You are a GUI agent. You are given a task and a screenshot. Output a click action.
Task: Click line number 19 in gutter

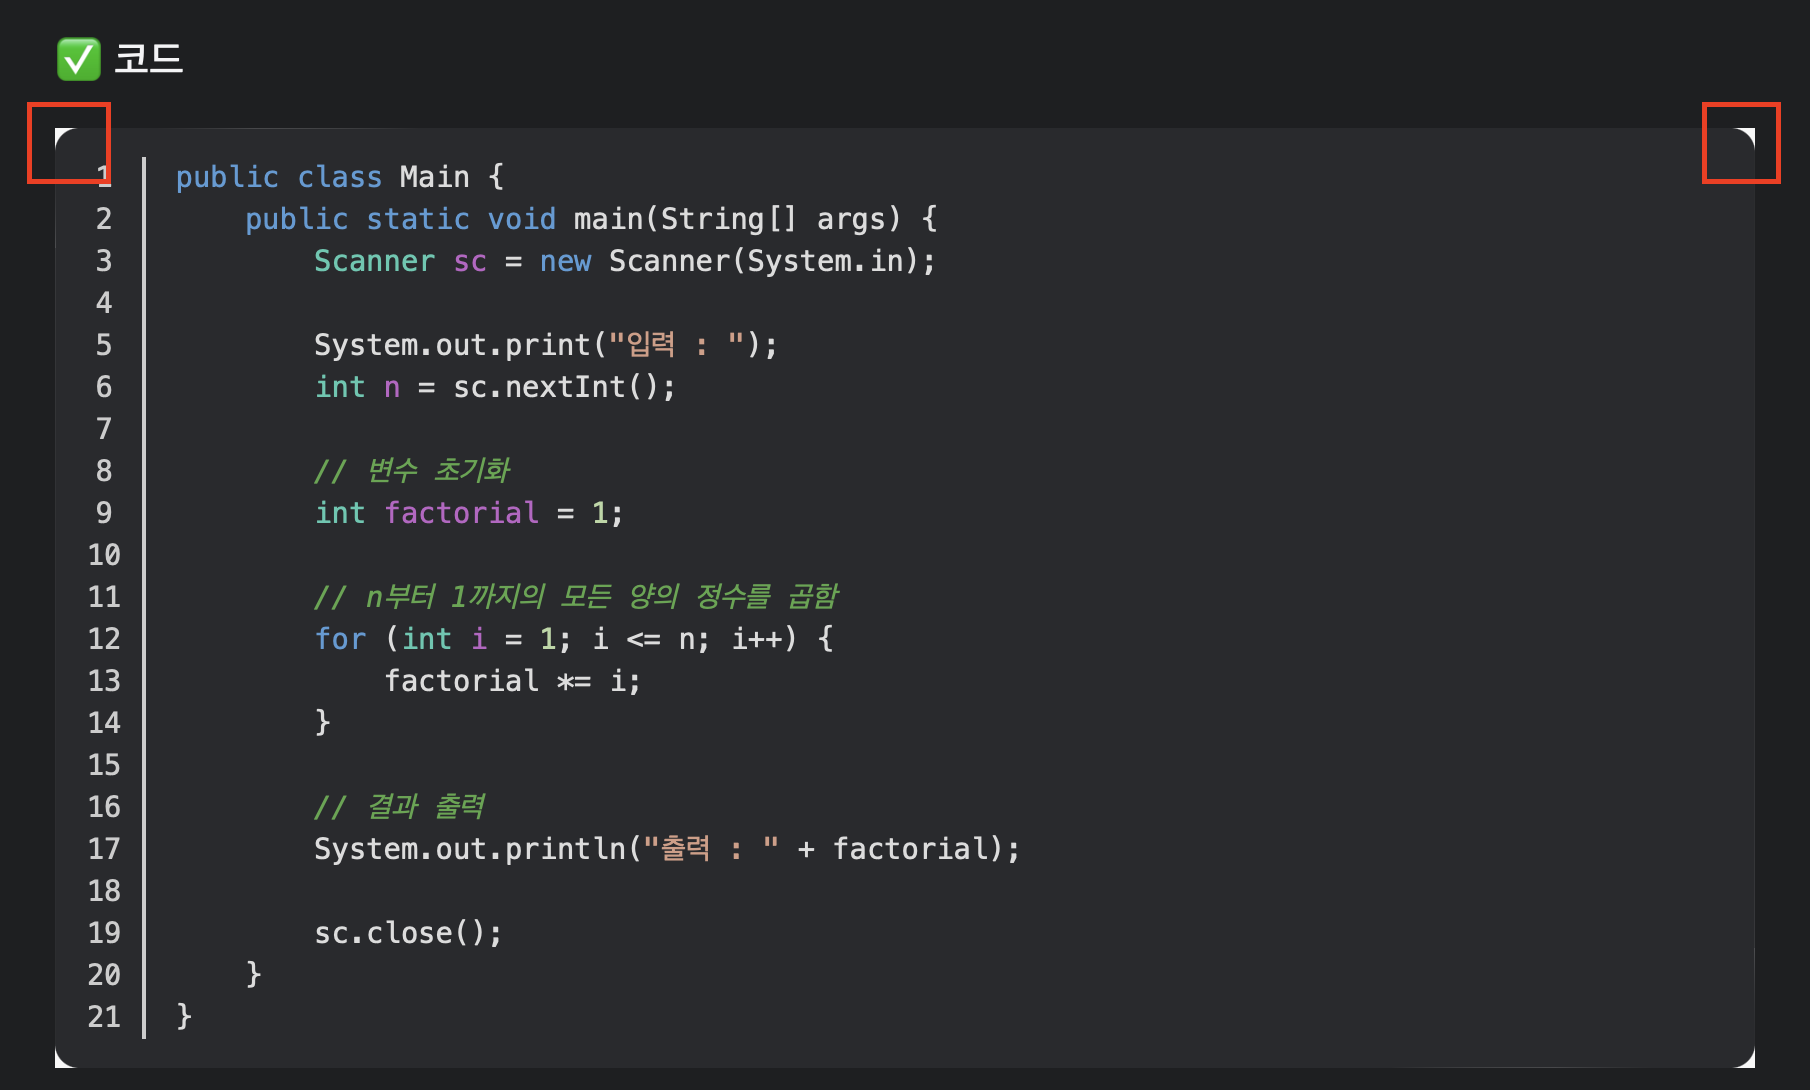pos(104,933)
